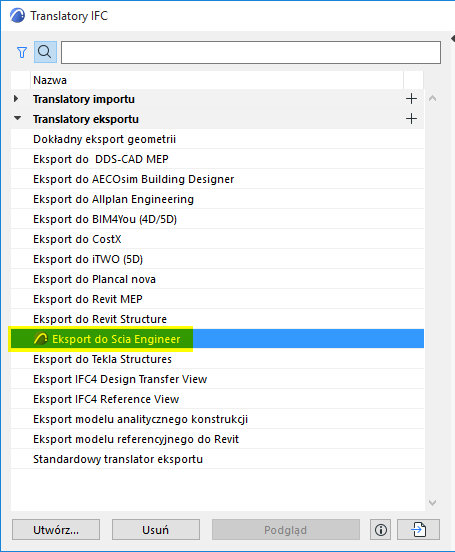The height and width of the screenshot is (552, 455).
Task: Collapse the Translatory eksportu group
Action: coord(17,118)
